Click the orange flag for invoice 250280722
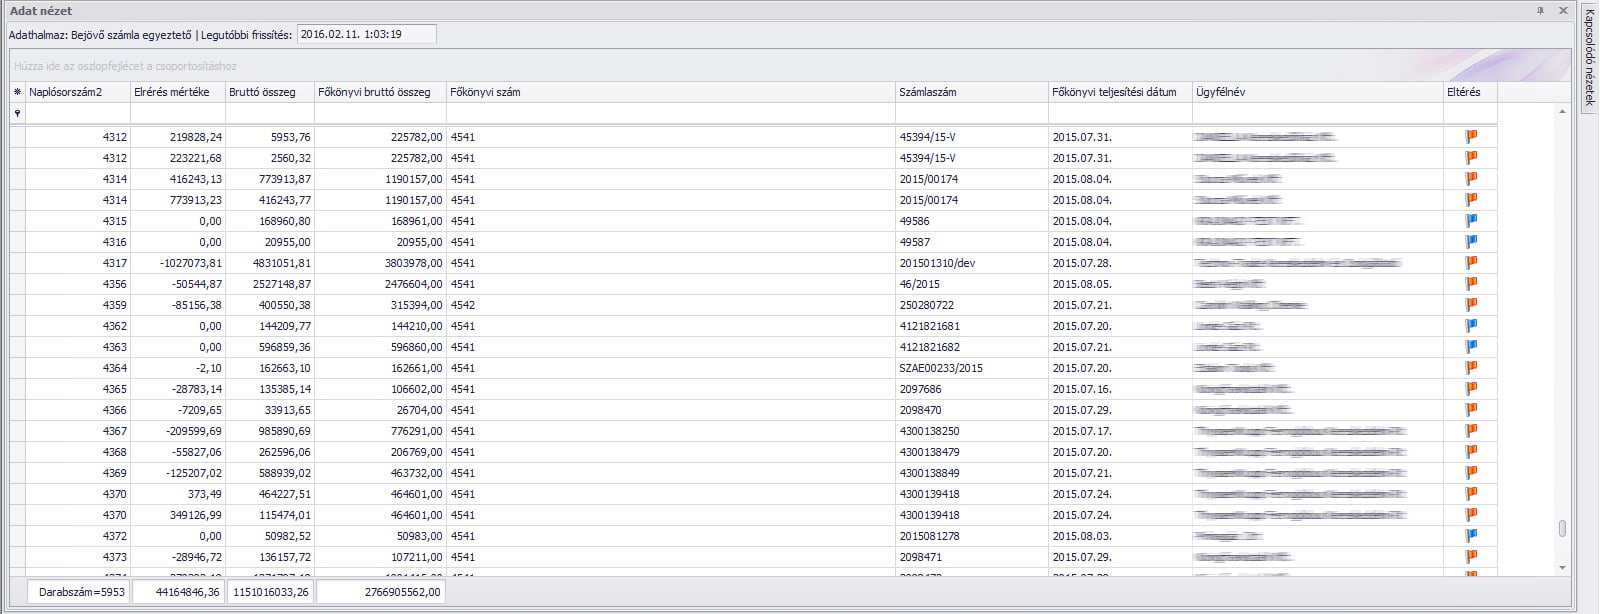The width and height of the screenshot is (1600, 614). [x=1471, y=305]
